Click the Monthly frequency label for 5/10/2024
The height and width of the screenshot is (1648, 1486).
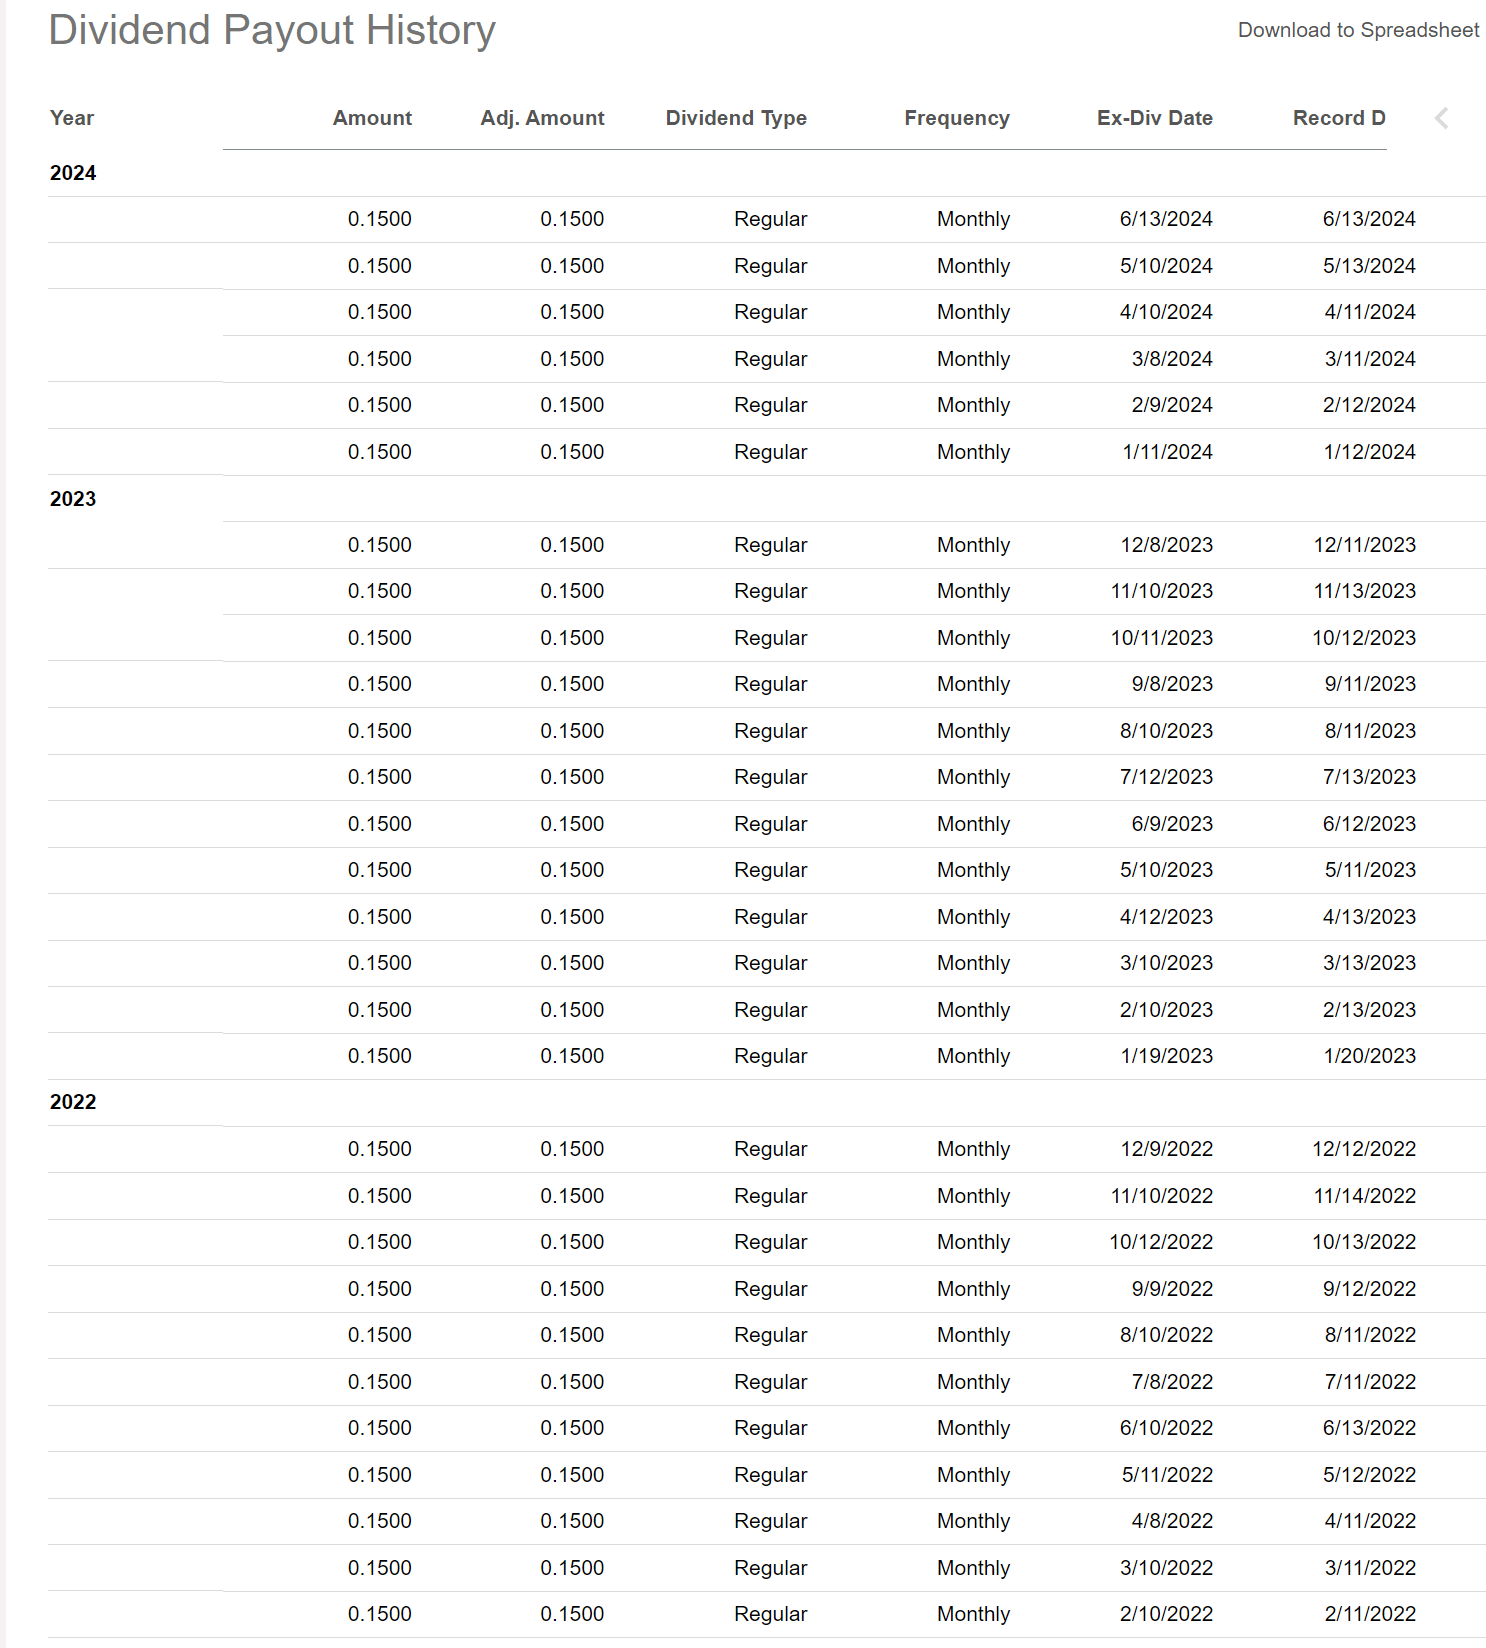(972, 265)
